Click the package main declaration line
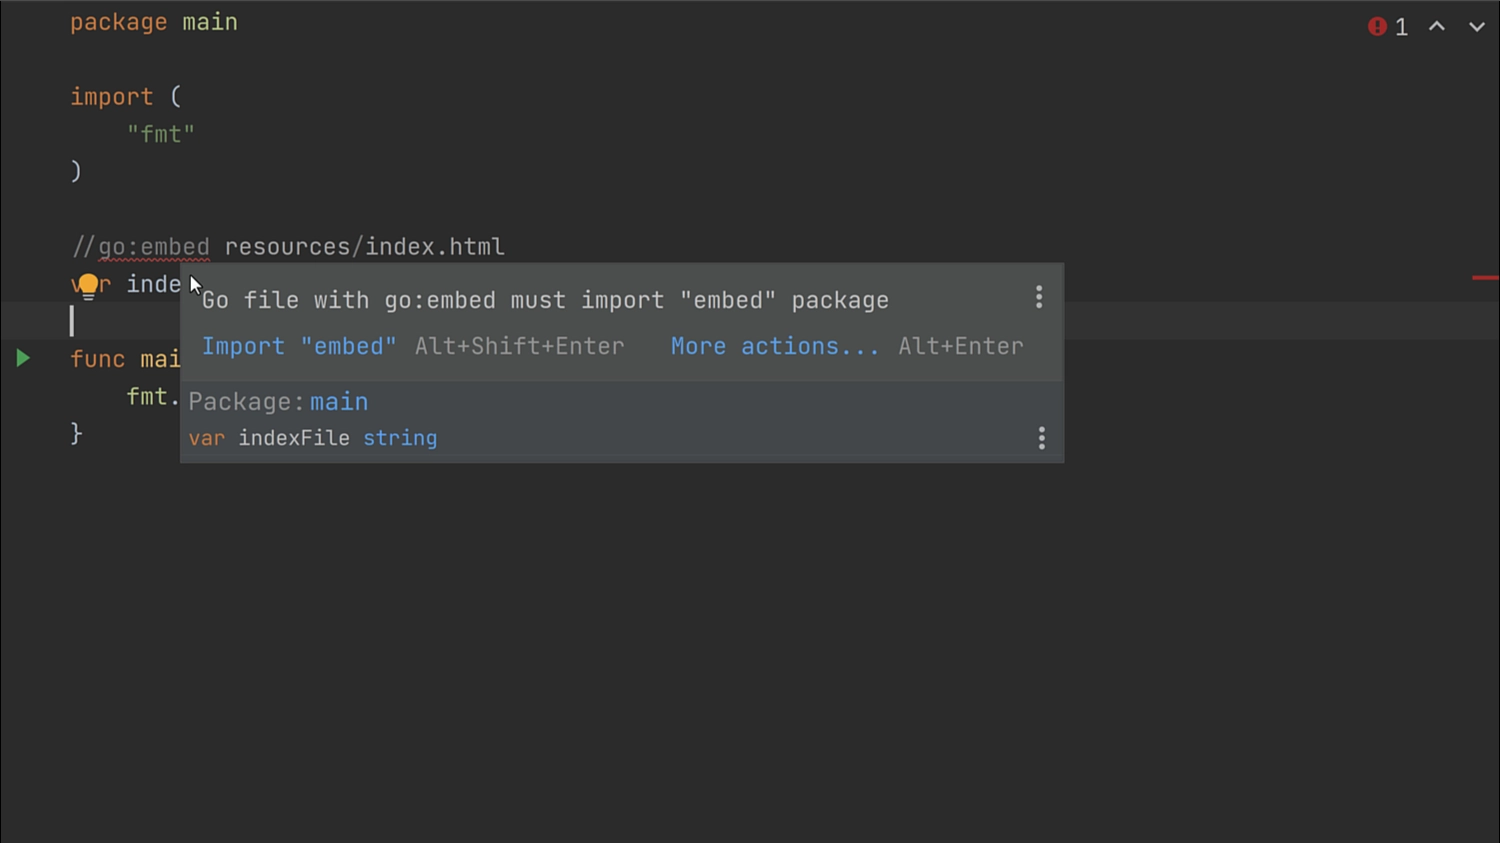Image resolution: width=1500 pixels, height=843 pixels. tap(154, 22)
